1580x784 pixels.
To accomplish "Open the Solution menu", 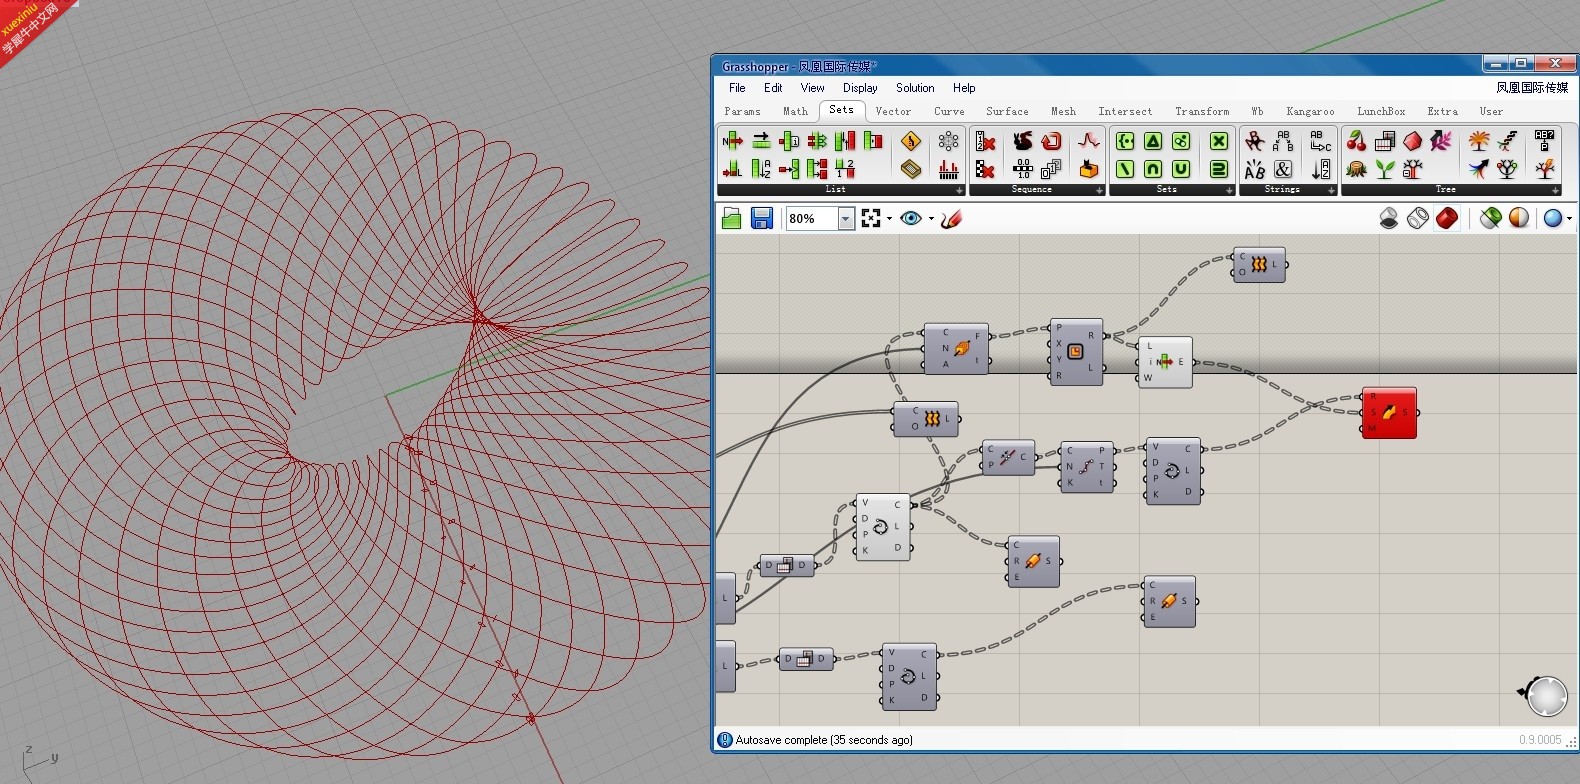I will coord(915,88).
